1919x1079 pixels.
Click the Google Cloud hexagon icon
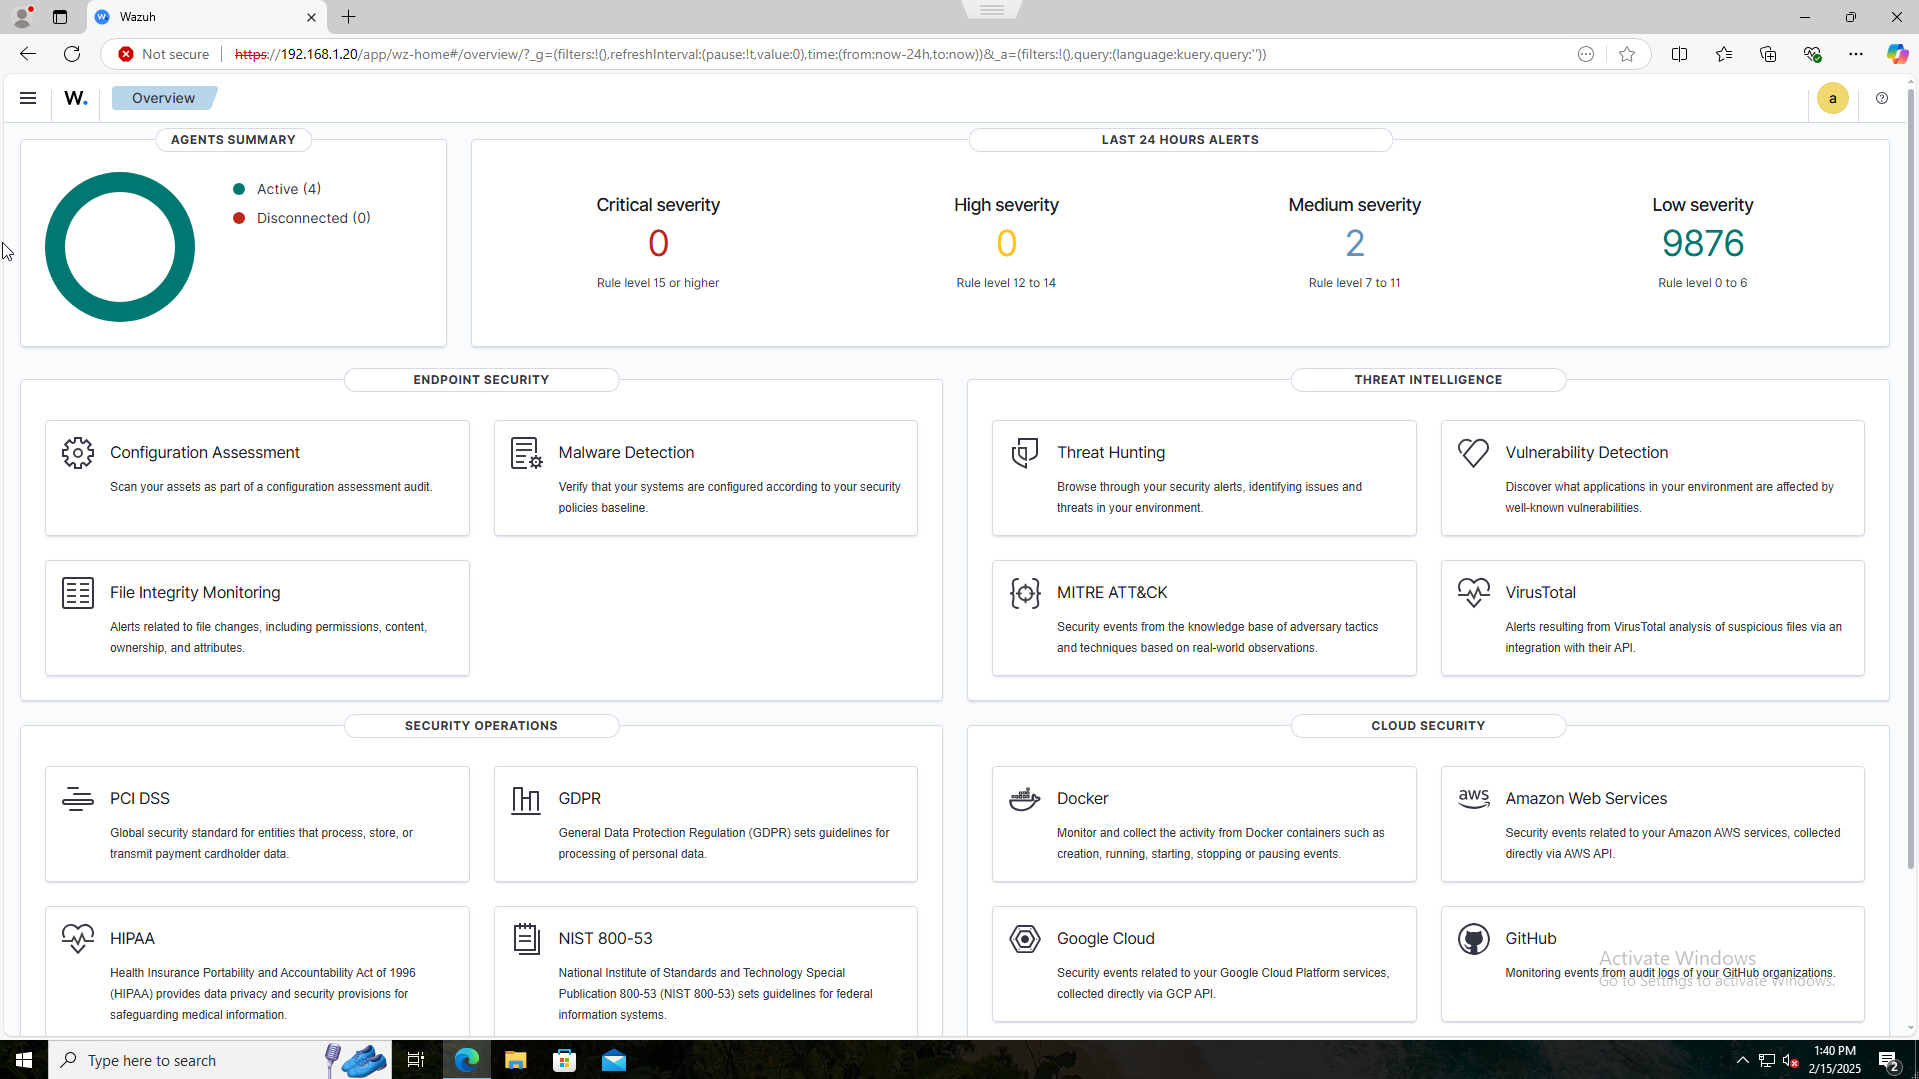point(1025,939)
